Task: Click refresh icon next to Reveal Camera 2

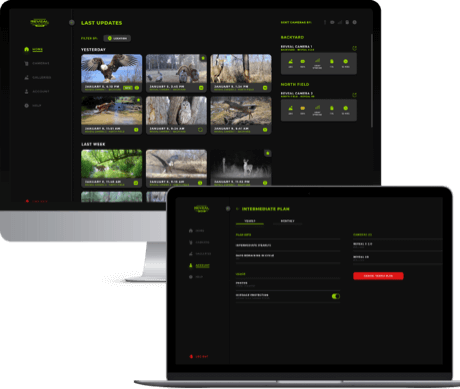Action: coord(354,95)
